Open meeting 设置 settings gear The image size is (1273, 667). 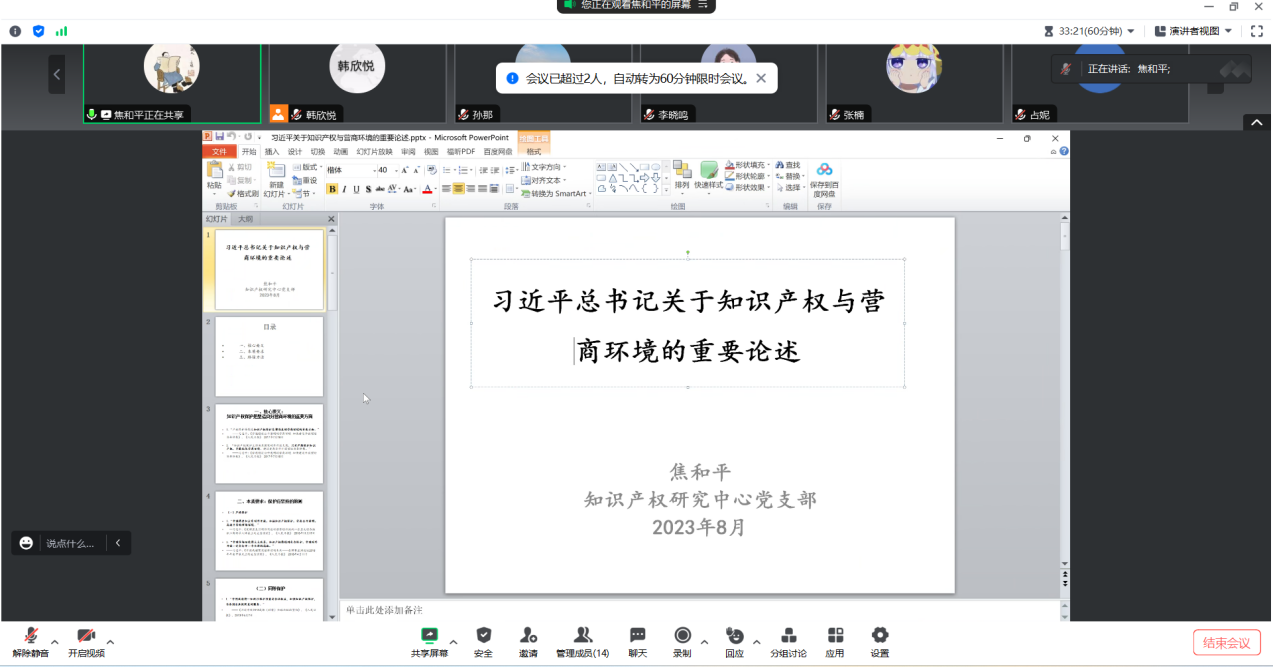point(880,635)
